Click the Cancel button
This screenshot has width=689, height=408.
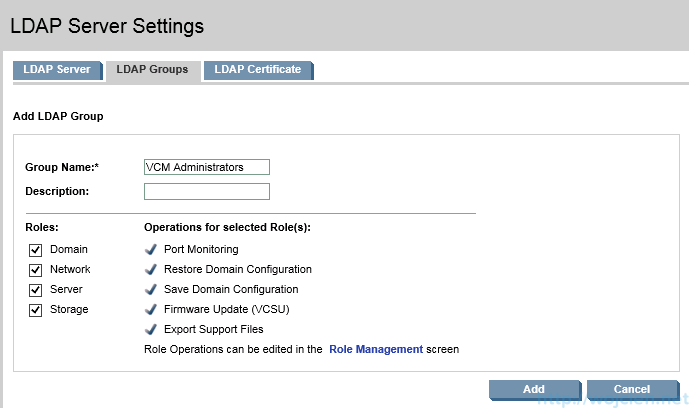click(x=631, y=389)
